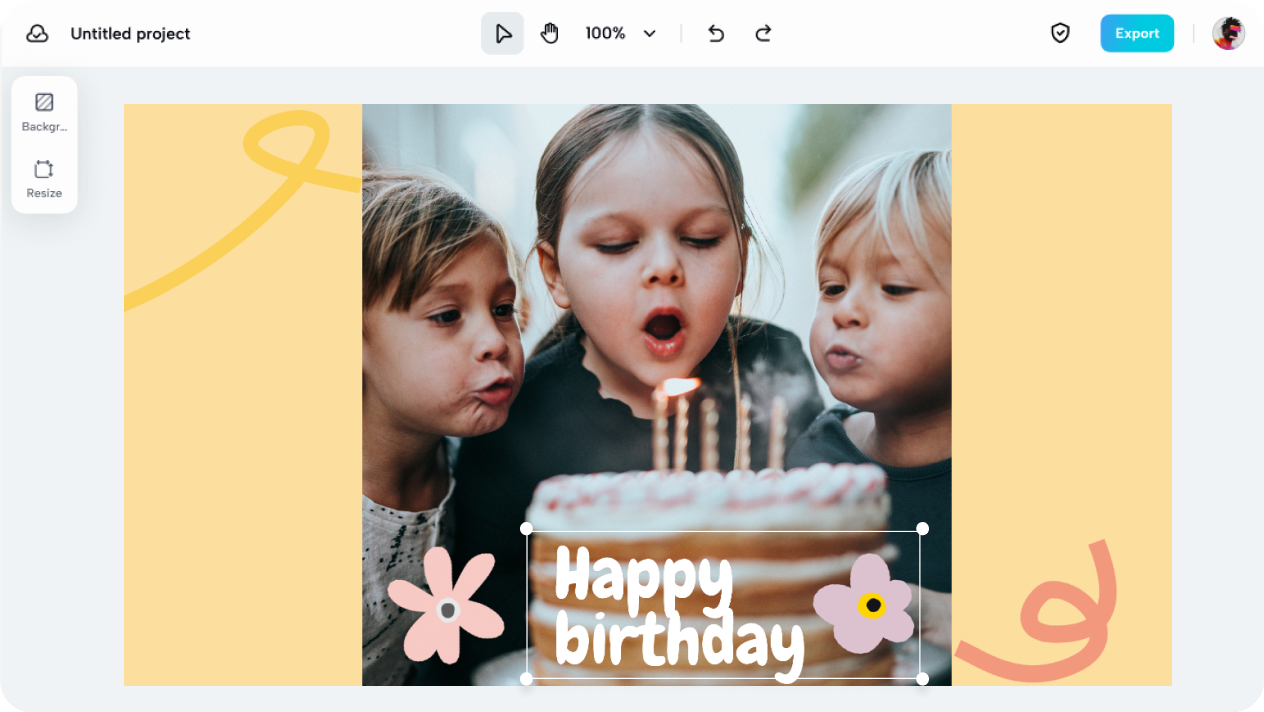
Task: Click the Export button
Action: (x=1137, y=33)
